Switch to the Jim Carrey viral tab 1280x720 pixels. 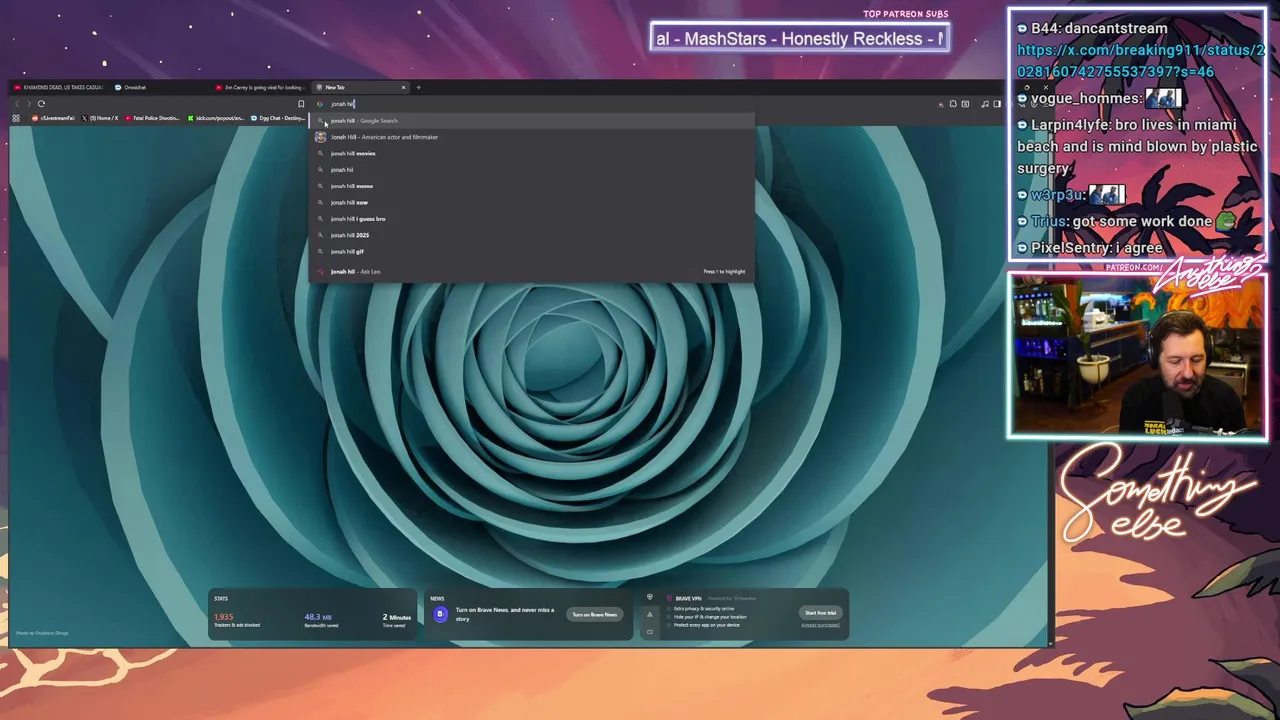[259, 87]
